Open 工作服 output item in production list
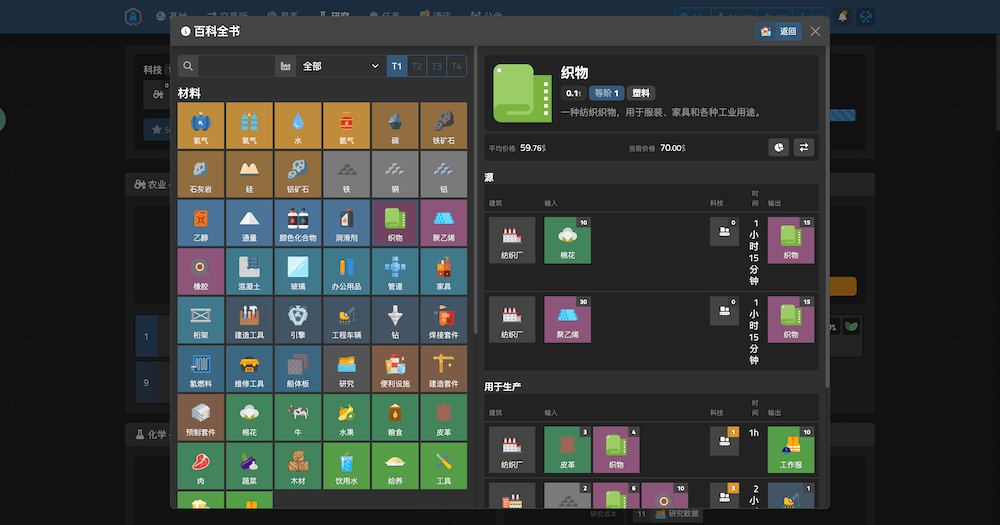This screenshot has width=1000, height=525. click(x=792, y=449)
